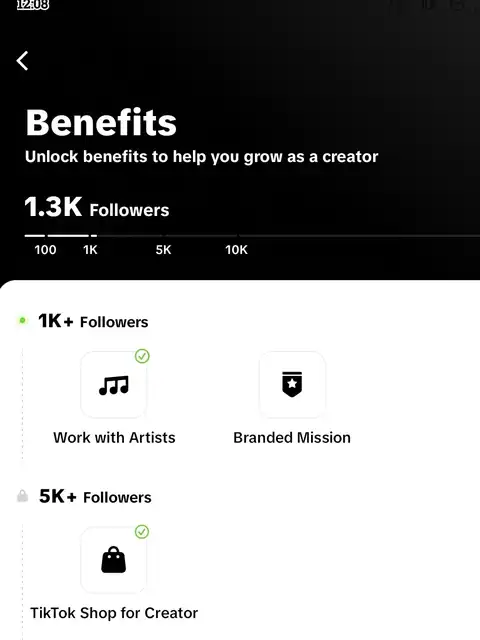
Task: Tap the lock icon beside 5K+ Followers
Action: (22, 496)
